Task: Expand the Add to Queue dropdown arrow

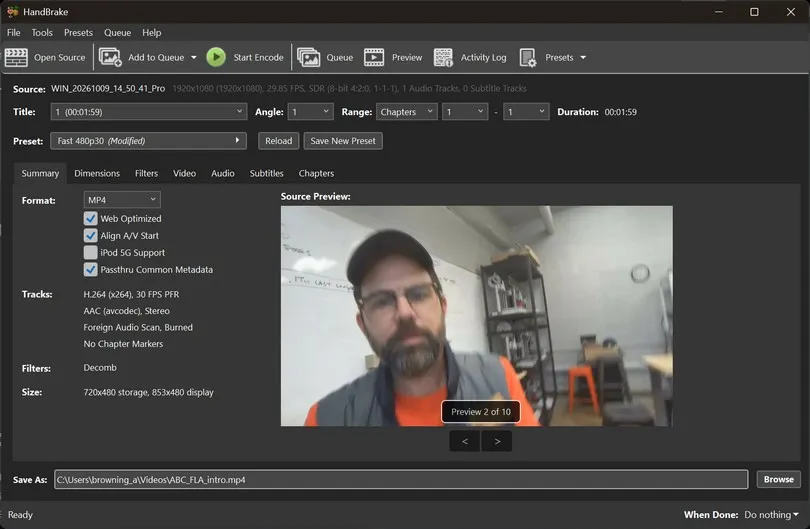Action: tap(194, 57)
